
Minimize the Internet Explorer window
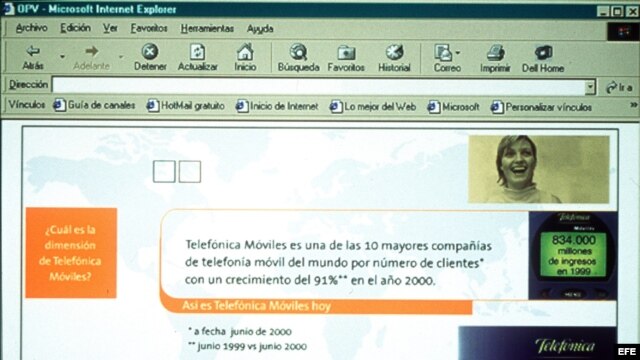(x=603, y=11)
